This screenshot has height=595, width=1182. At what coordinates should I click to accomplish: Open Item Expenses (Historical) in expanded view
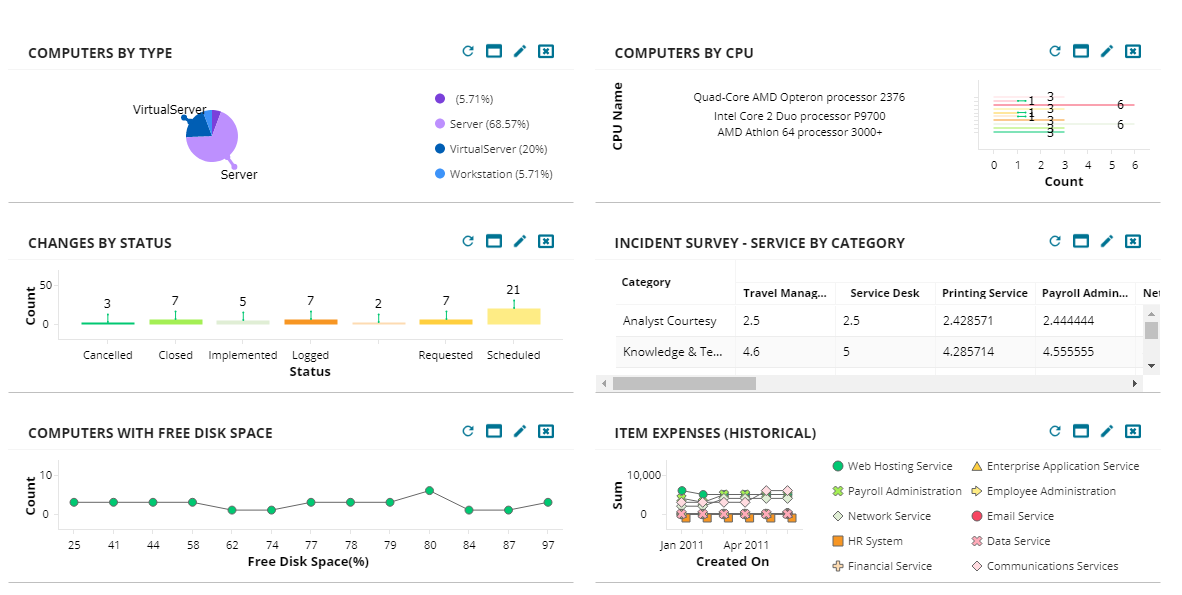click(1080, 431)
